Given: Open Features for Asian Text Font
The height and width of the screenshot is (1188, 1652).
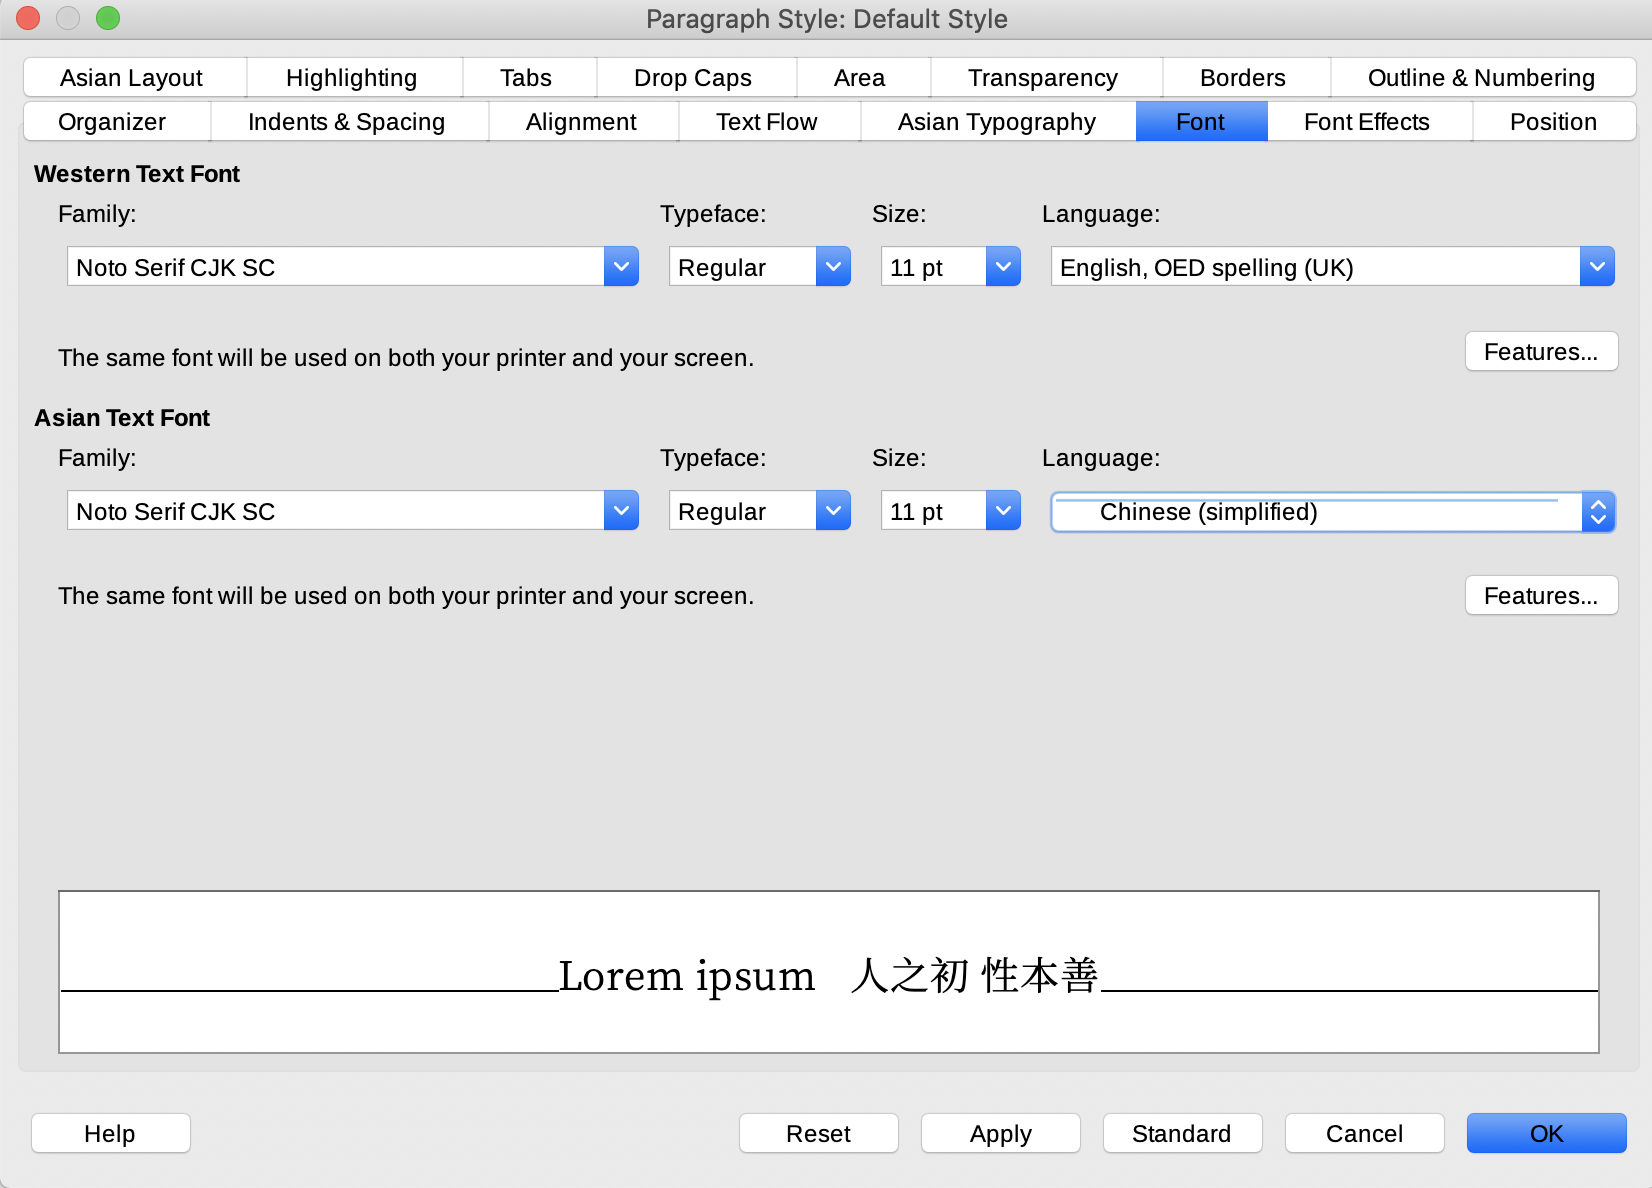Looking at the screenshot, I should pyautogui.click(x=1541, y=596).
